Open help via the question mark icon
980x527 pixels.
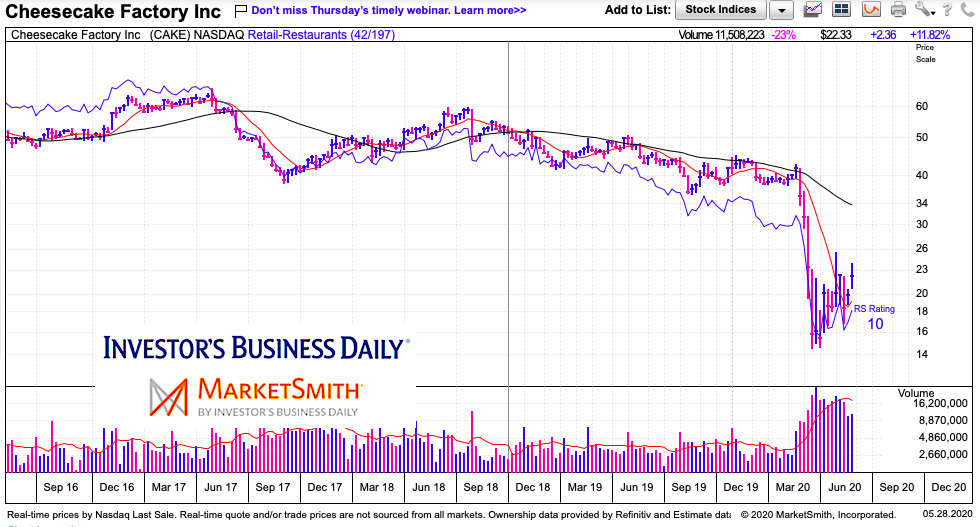tap(948, 9)
